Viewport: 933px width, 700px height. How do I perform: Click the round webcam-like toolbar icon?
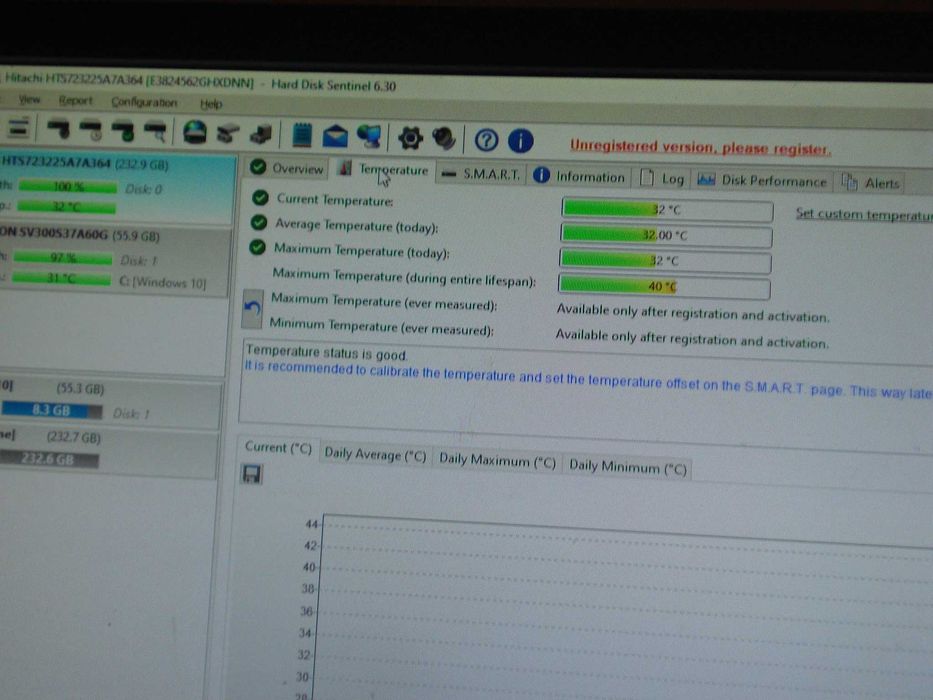tap(443, 138)
